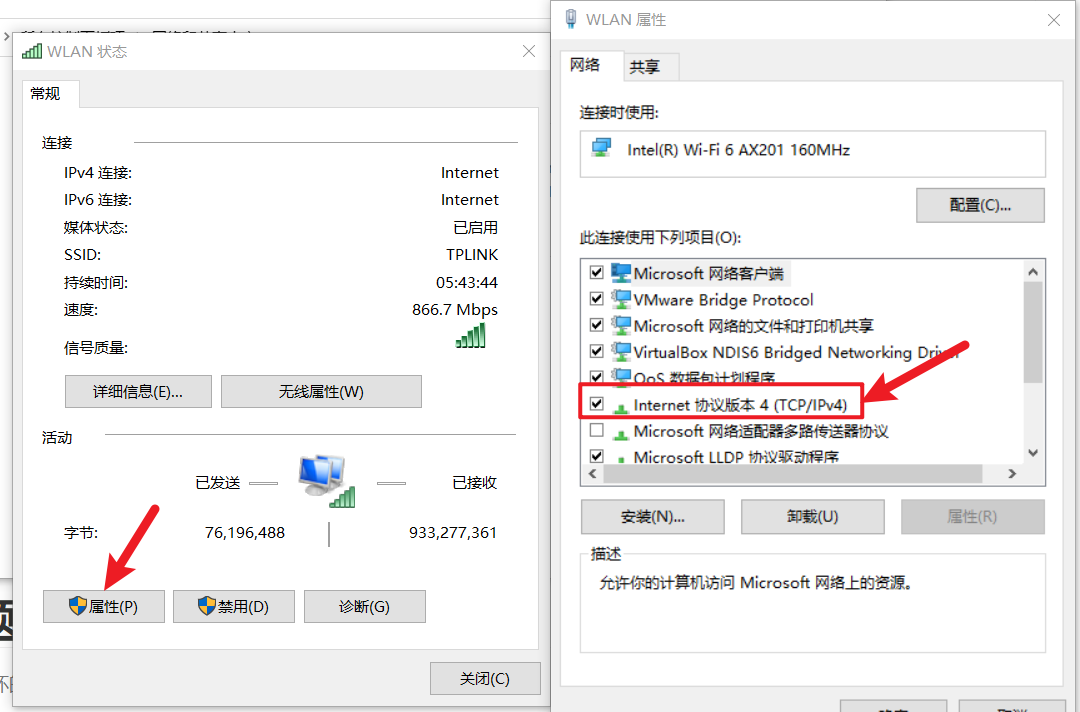
Task: Click the Microsoft 网络客户端 network icon
Action: click(621, 273)
